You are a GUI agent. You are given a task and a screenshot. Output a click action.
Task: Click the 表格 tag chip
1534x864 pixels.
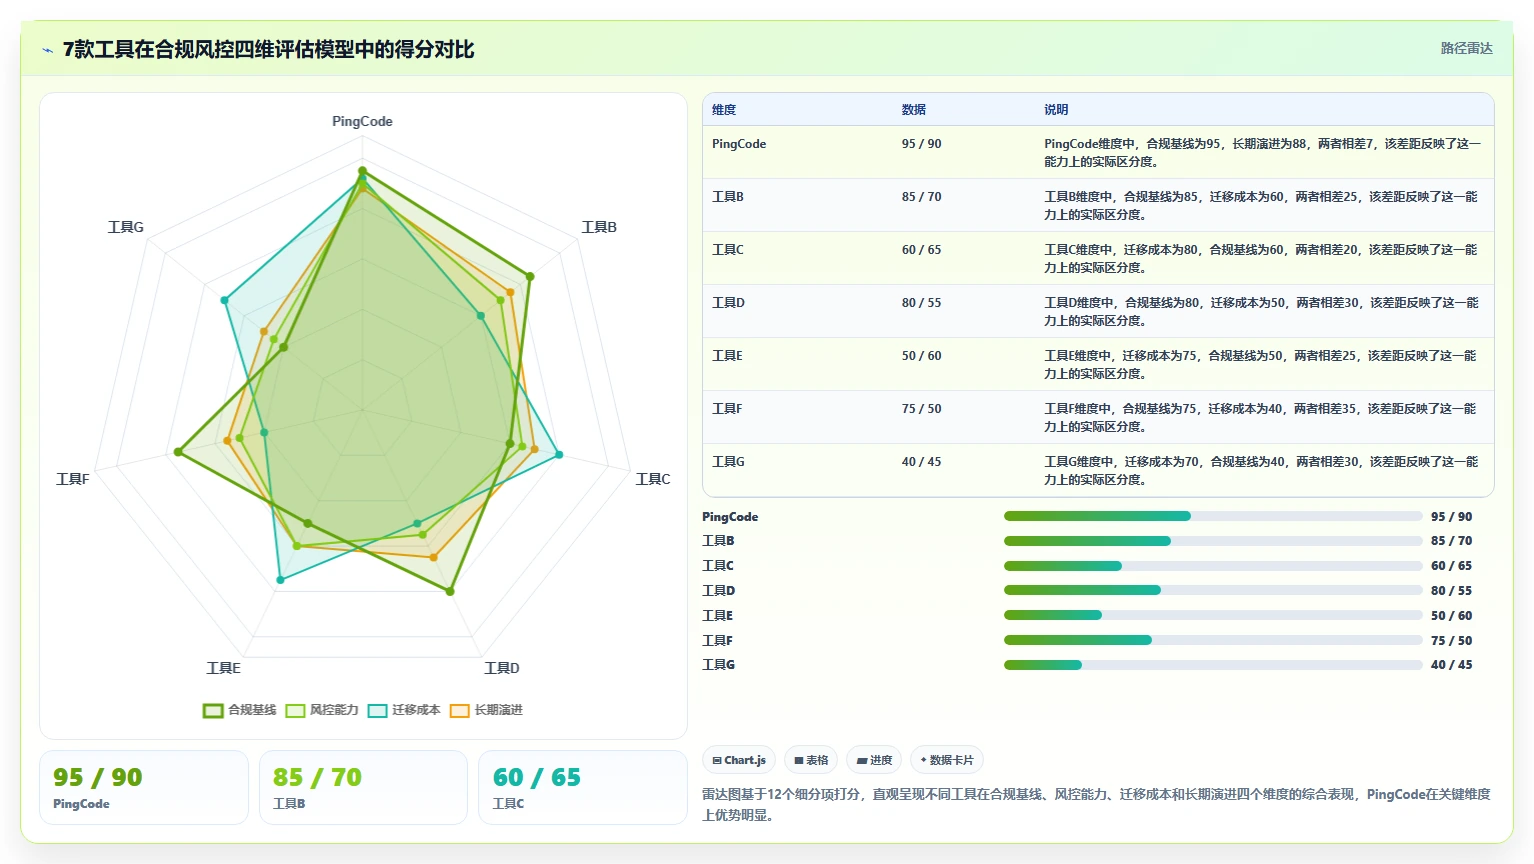811,760
